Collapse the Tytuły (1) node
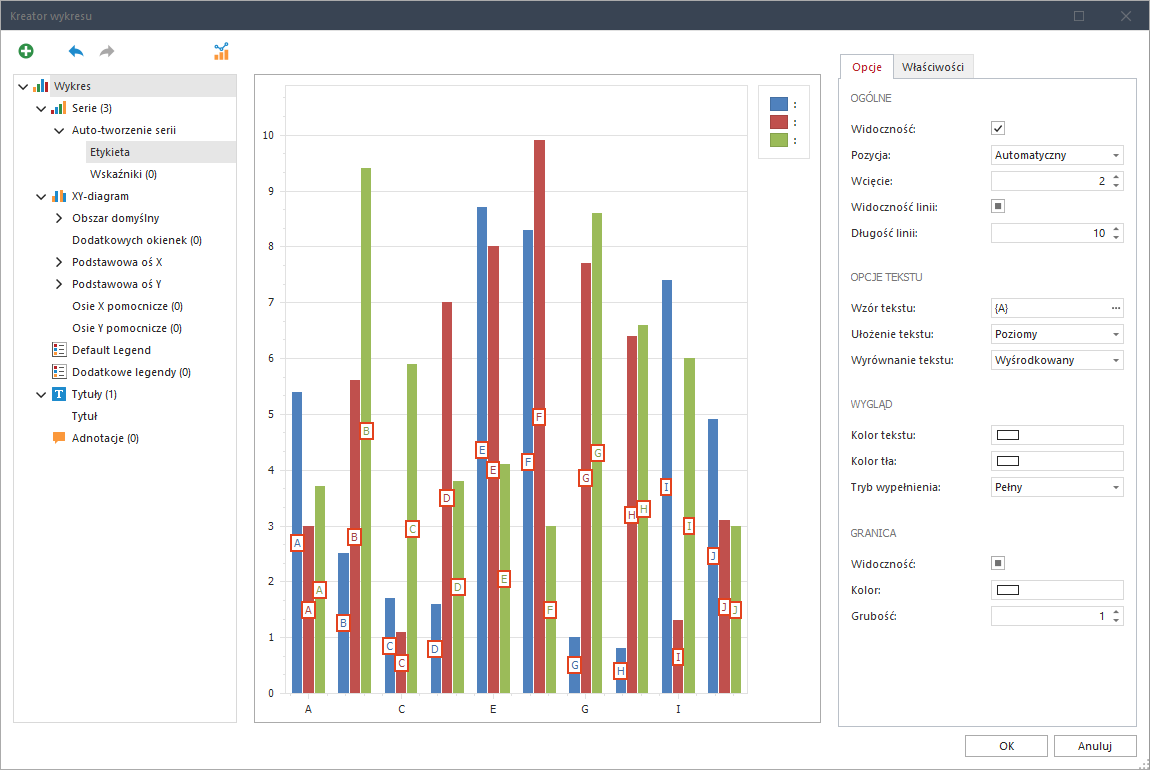This screenshot has height=770, width=1150. click(41, 395)
